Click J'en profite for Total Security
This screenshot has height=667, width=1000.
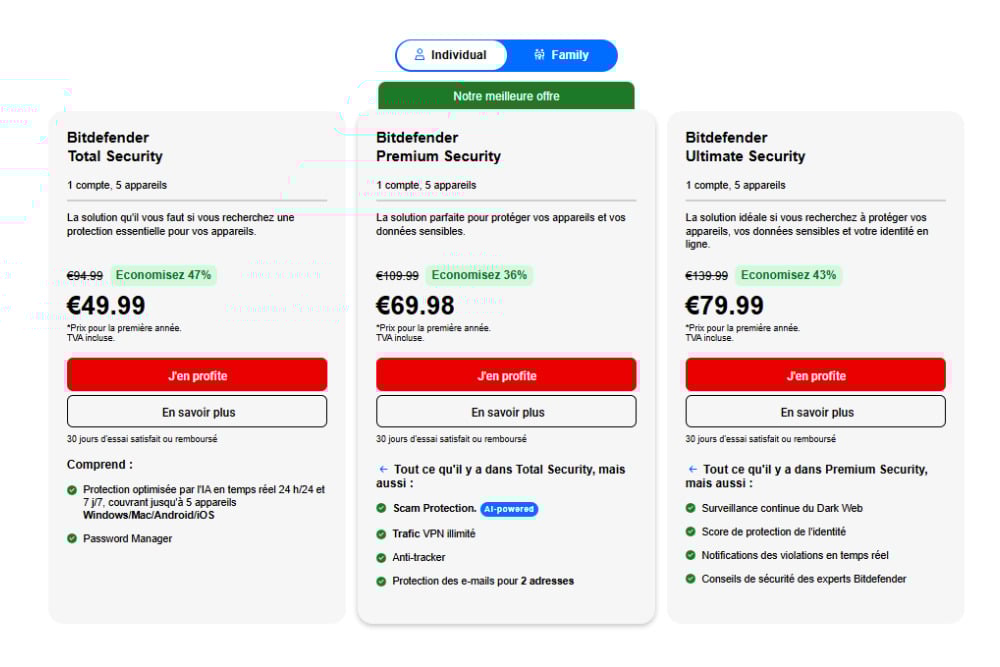pyautogui.click(x=197, y=375)
